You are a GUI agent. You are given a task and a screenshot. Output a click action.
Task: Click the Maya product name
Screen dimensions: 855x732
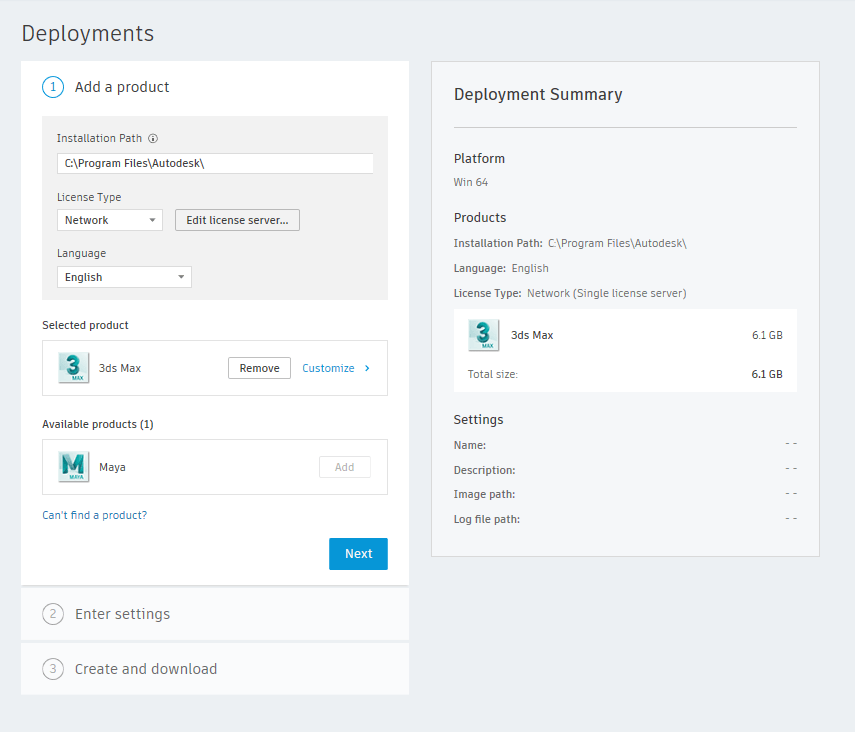coord(112,467)
